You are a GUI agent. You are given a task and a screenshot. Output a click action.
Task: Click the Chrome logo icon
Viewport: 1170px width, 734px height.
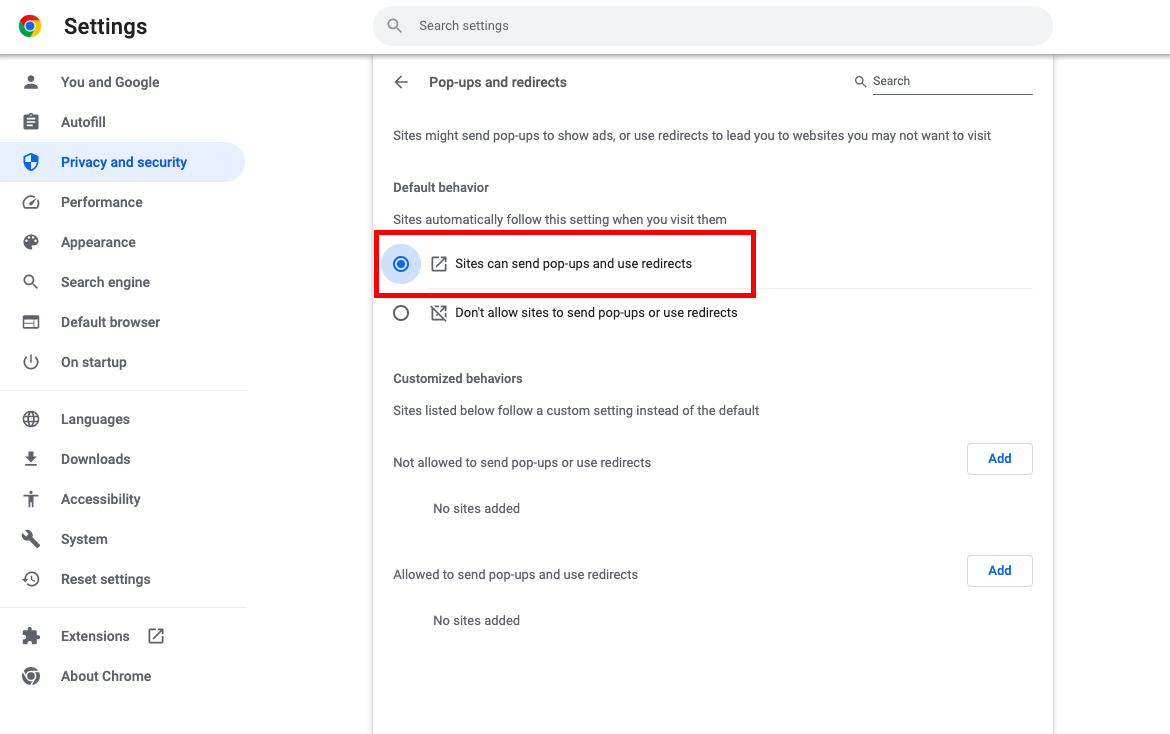(30, 27)
